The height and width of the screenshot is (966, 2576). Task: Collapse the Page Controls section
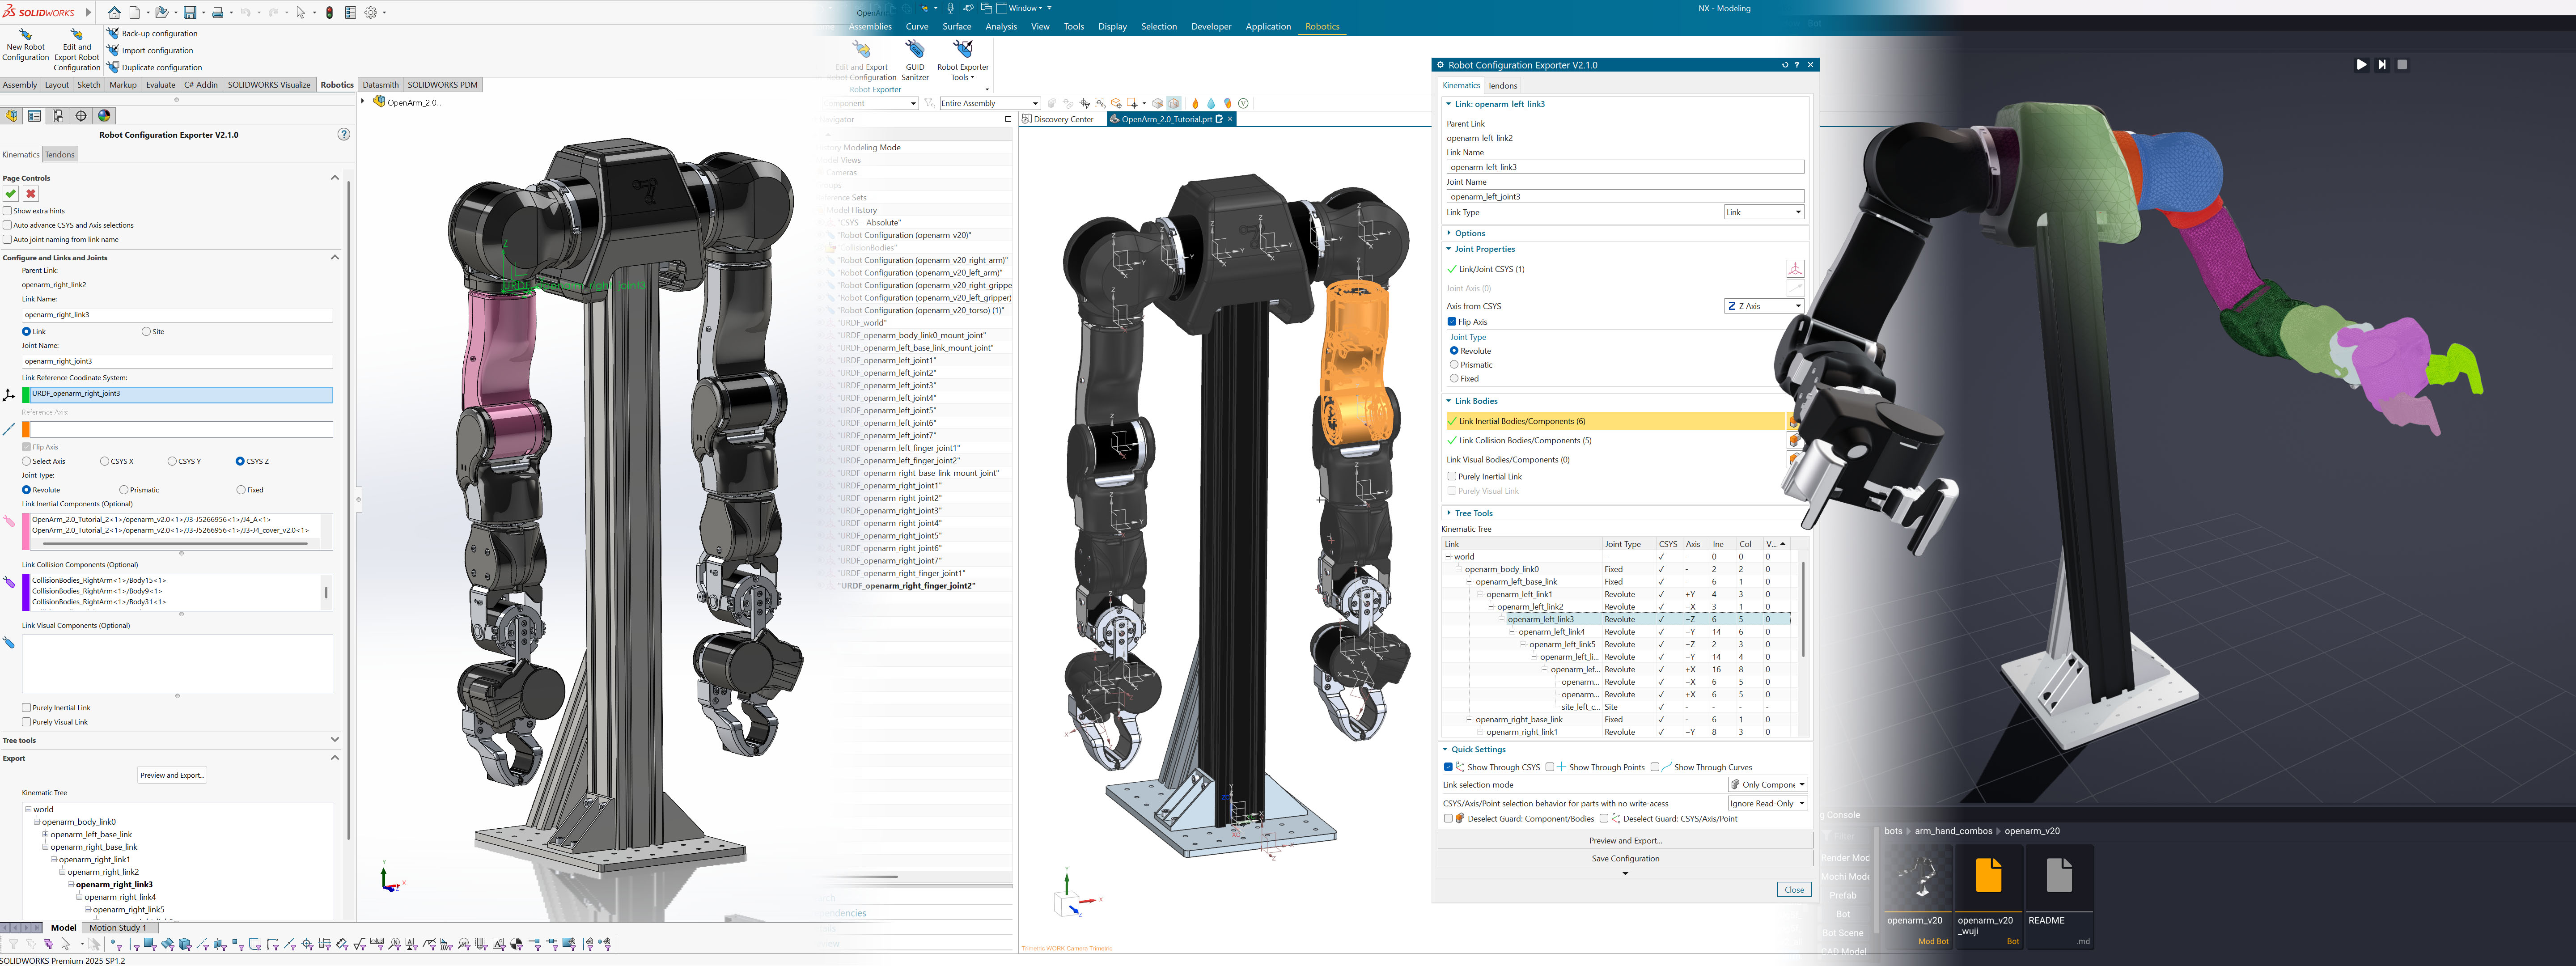pyautogui.click(x=335, y=178)
